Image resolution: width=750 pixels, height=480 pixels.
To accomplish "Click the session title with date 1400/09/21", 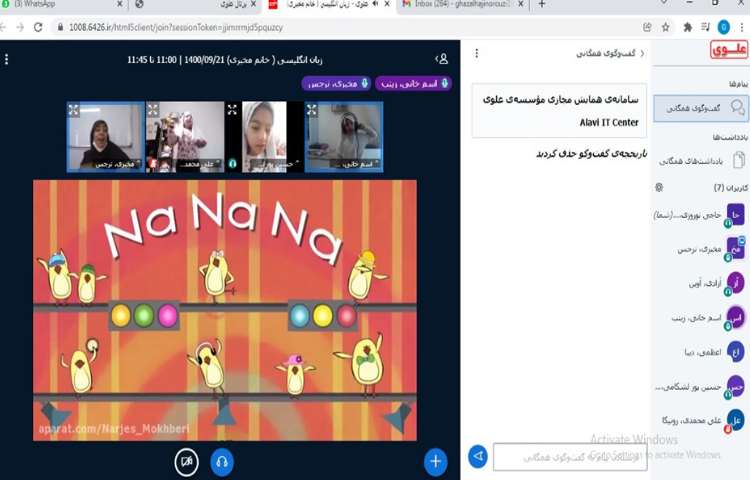I will coord(224,60).
